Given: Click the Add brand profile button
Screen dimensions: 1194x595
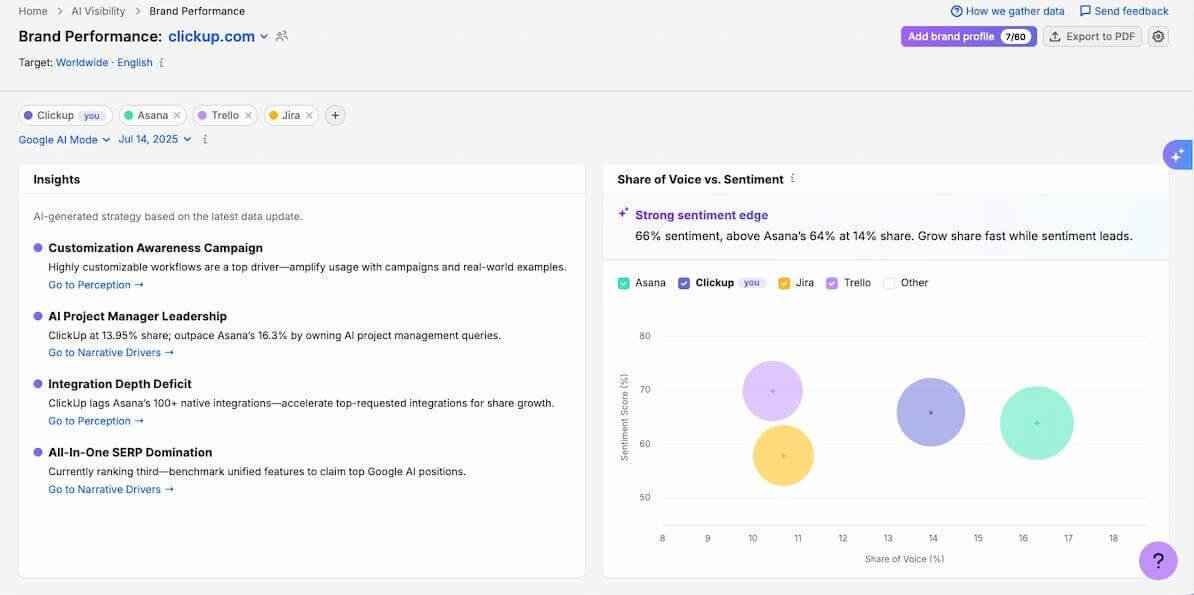Looking at the screenshot, I should (x=969, y=37).
